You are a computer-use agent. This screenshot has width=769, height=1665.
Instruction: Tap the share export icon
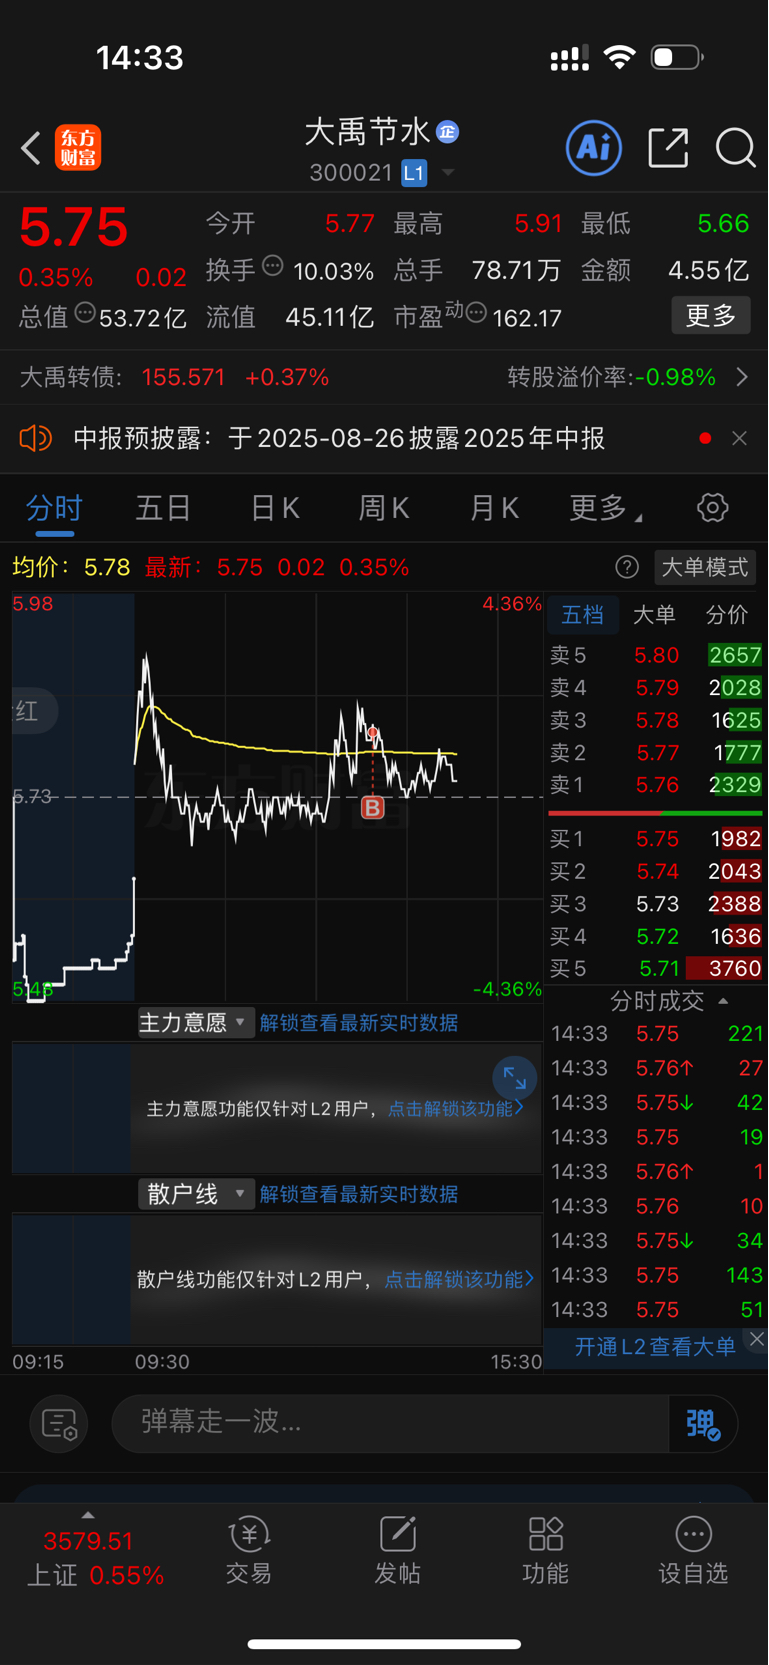pos(668,148)
